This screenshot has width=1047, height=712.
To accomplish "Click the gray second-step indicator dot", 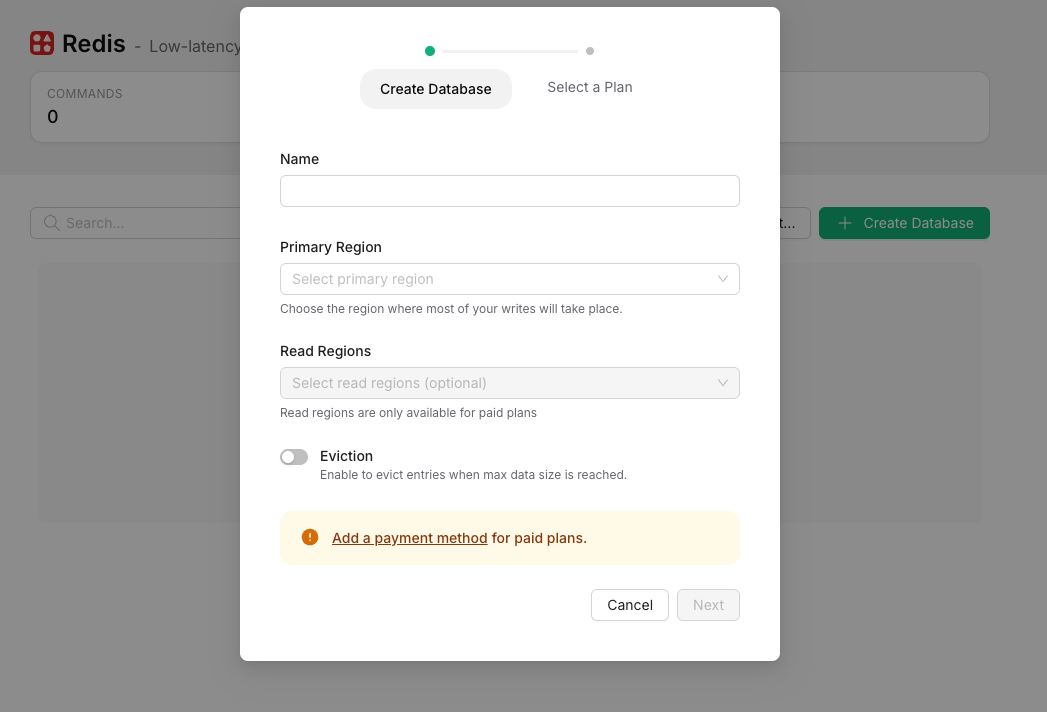I will (590, 51).
